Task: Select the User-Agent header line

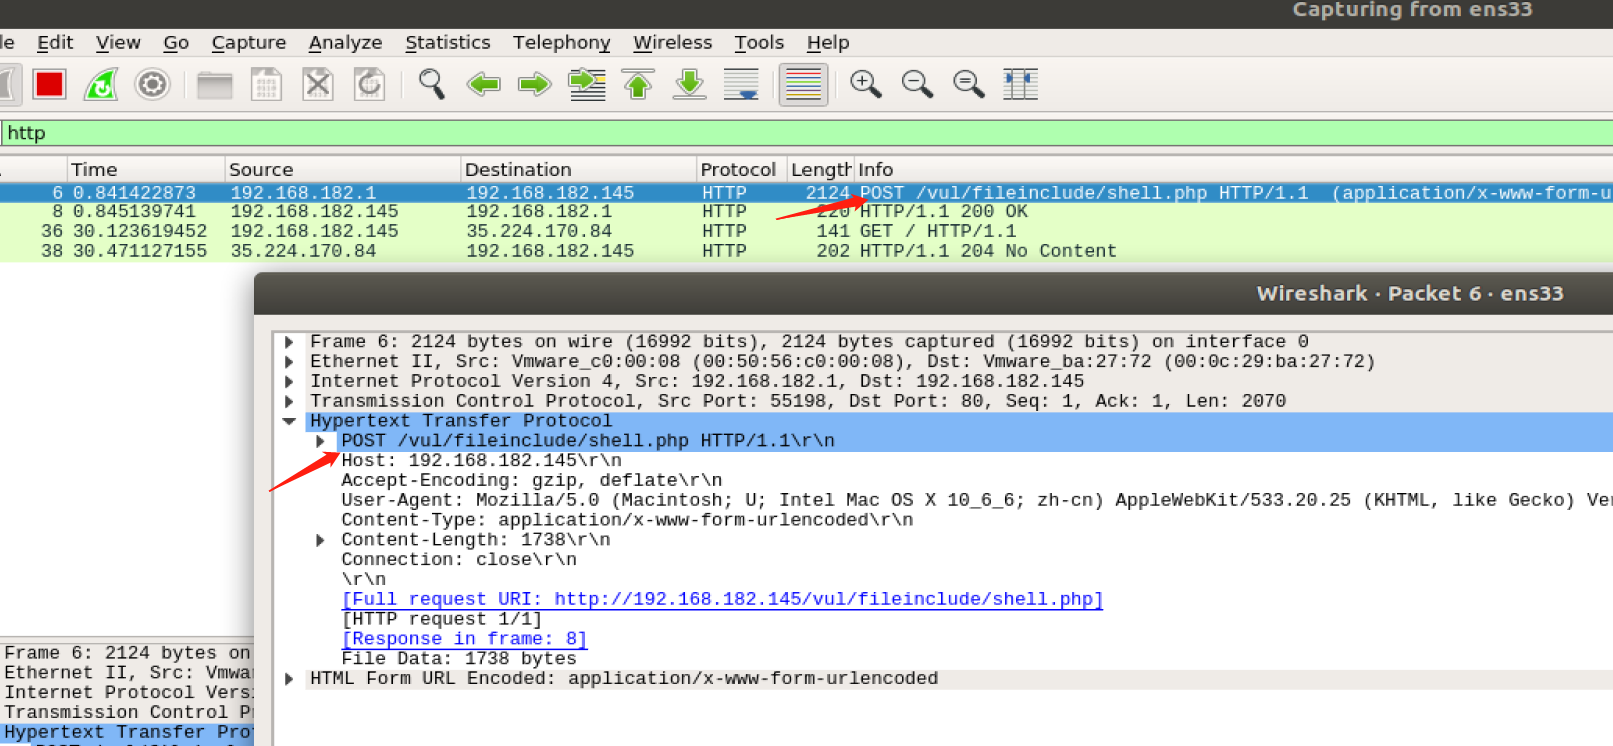Action: (976, 500)
